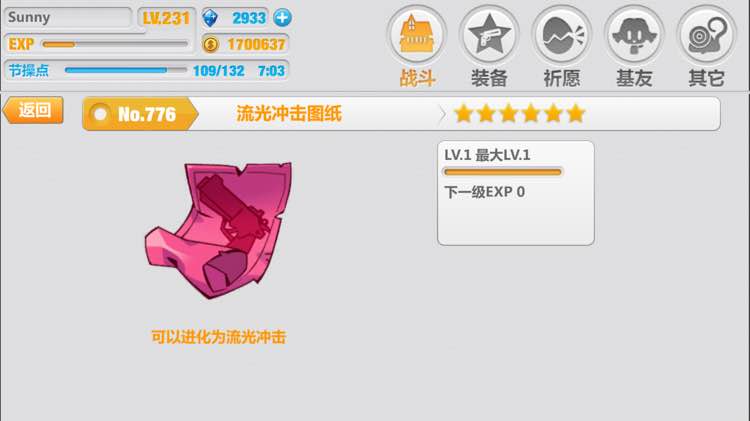Click the Sunny player name field
This screenshot has height=421, width=750.
point(68,18)
